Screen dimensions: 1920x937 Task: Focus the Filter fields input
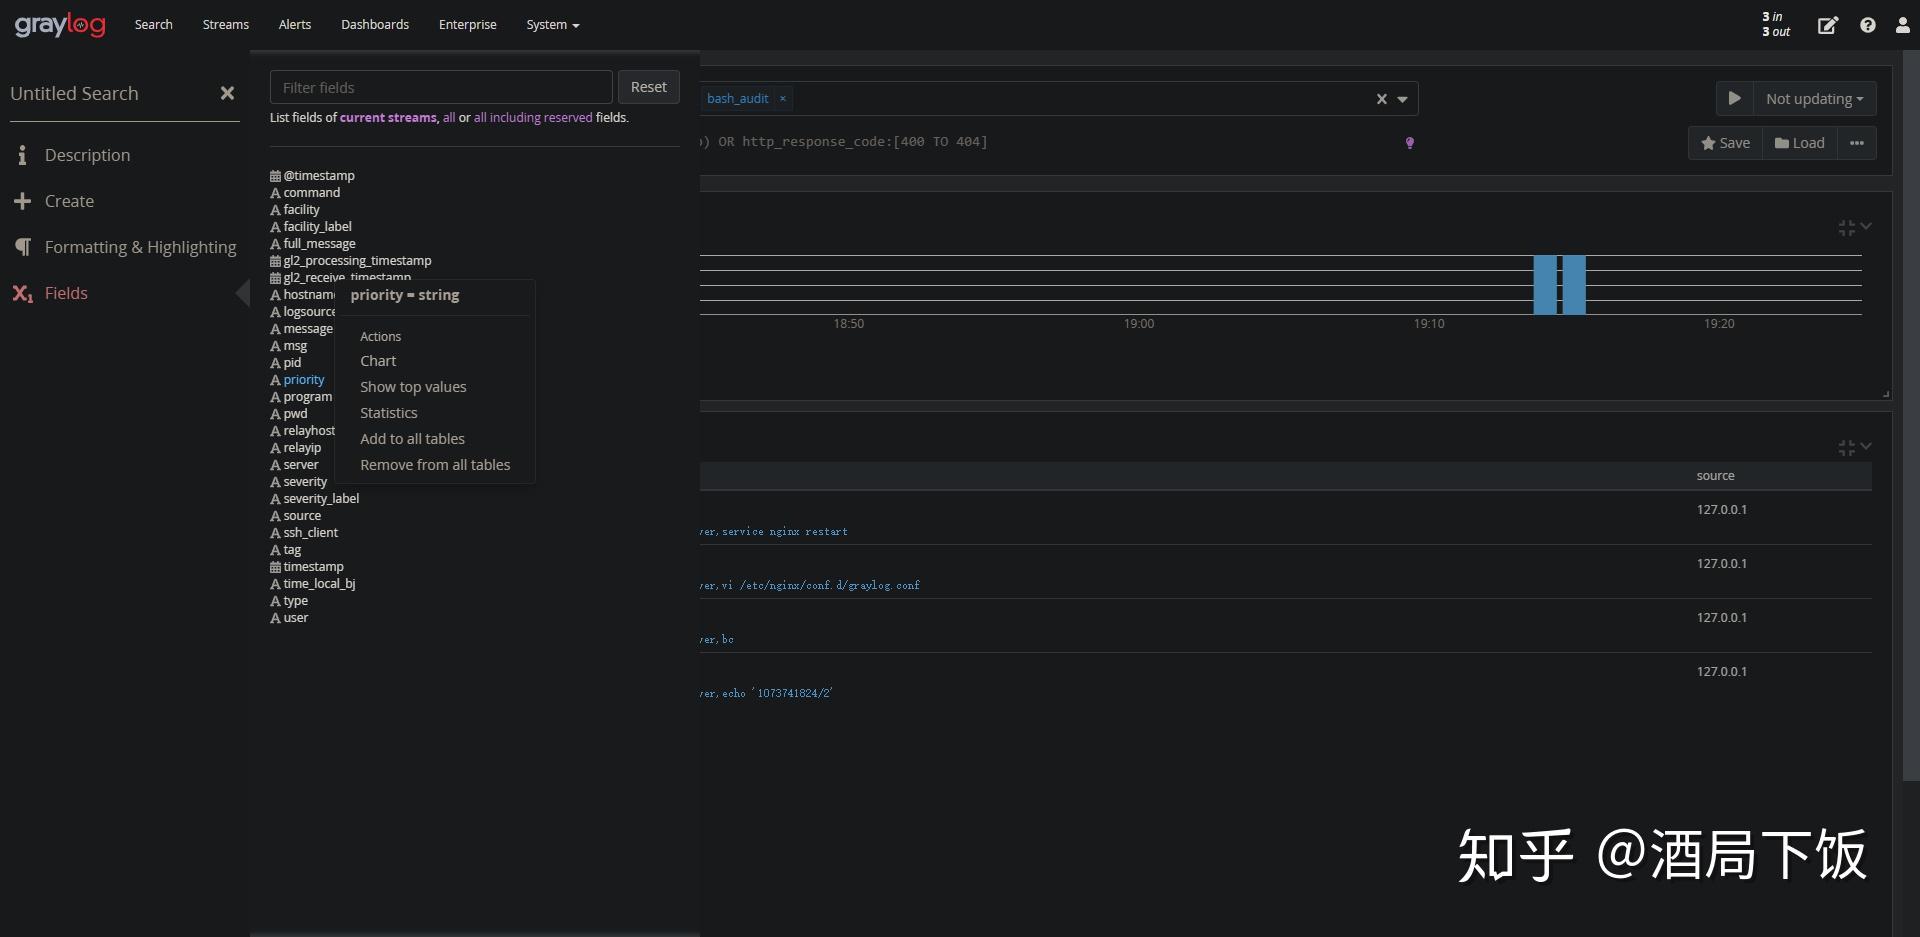click(x=441, y=87)
